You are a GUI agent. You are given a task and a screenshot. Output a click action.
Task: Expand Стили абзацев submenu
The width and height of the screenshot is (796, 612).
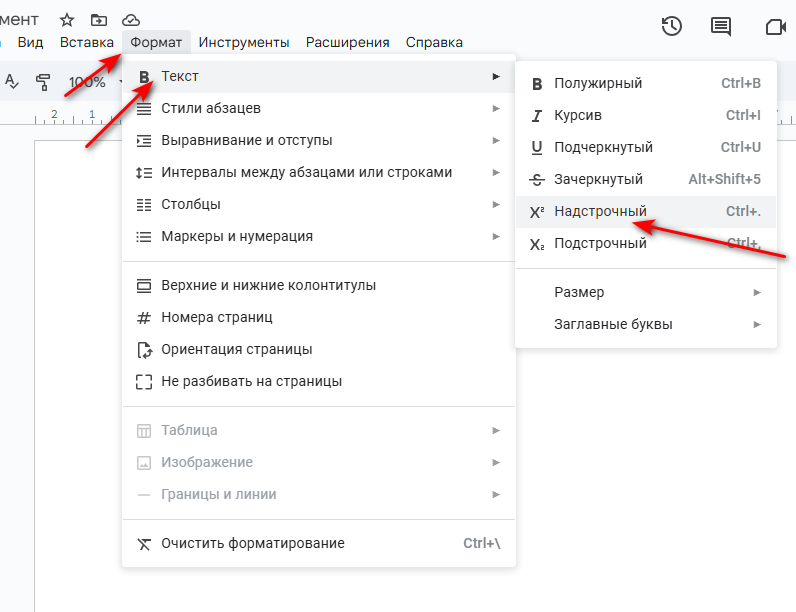[319, 109]
